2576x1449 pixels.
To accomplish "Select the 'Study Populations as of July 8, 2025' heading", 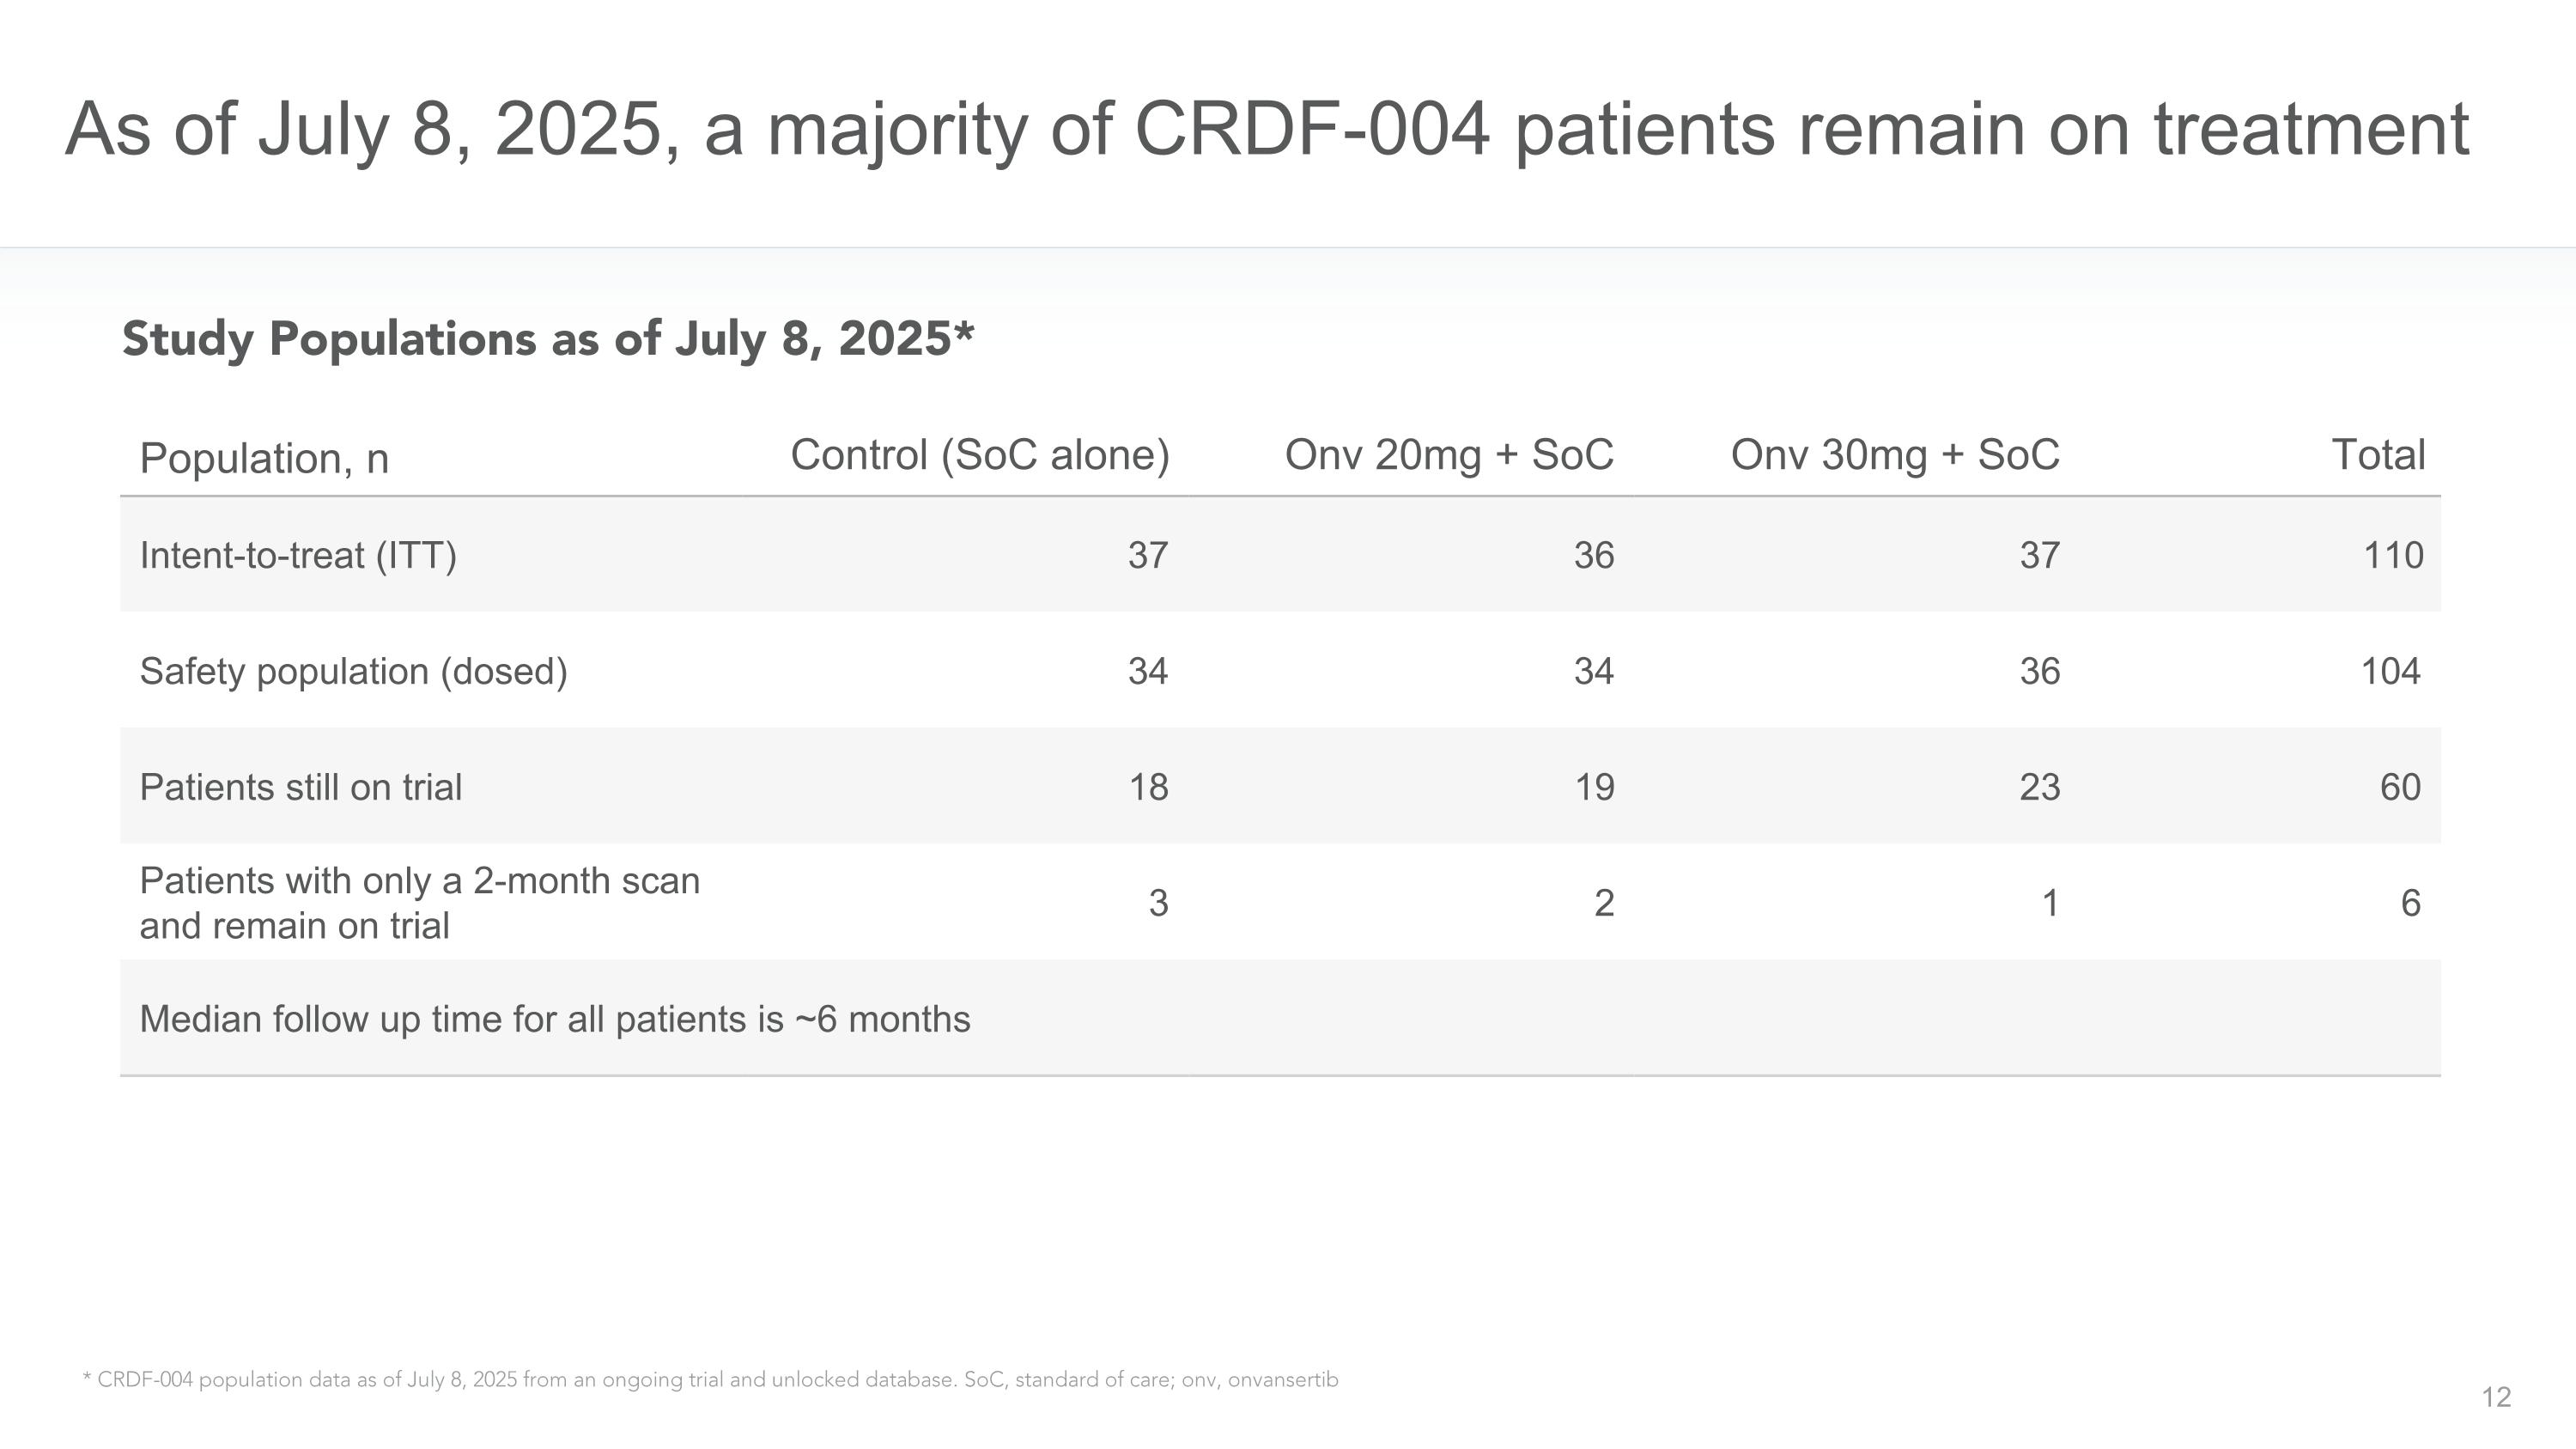I will click(x=547, y=339).
